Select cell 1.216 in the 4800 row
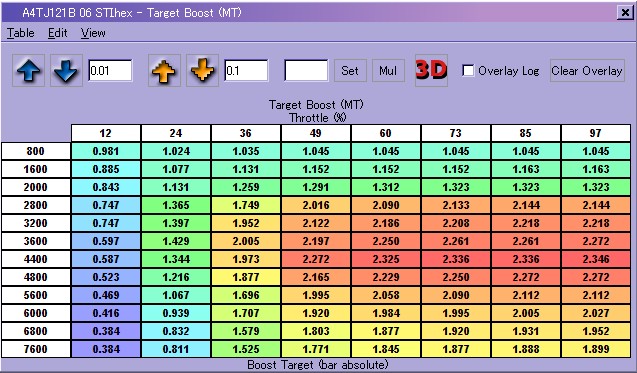 click(176, 277)
